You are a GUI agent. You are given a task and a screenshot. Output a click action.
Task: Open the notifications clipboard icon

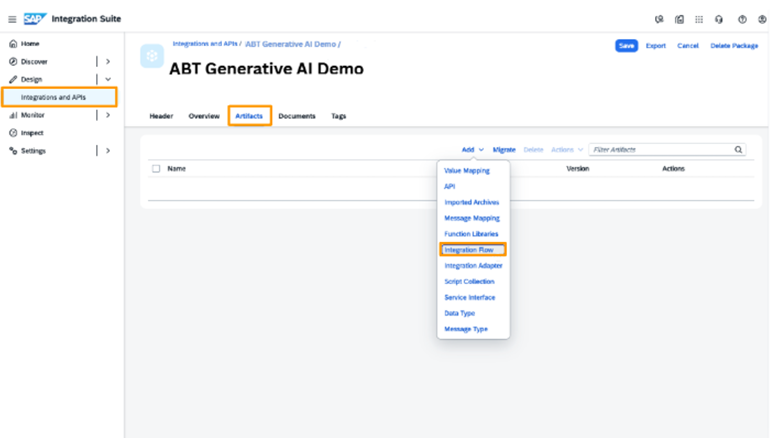[679, 19]
